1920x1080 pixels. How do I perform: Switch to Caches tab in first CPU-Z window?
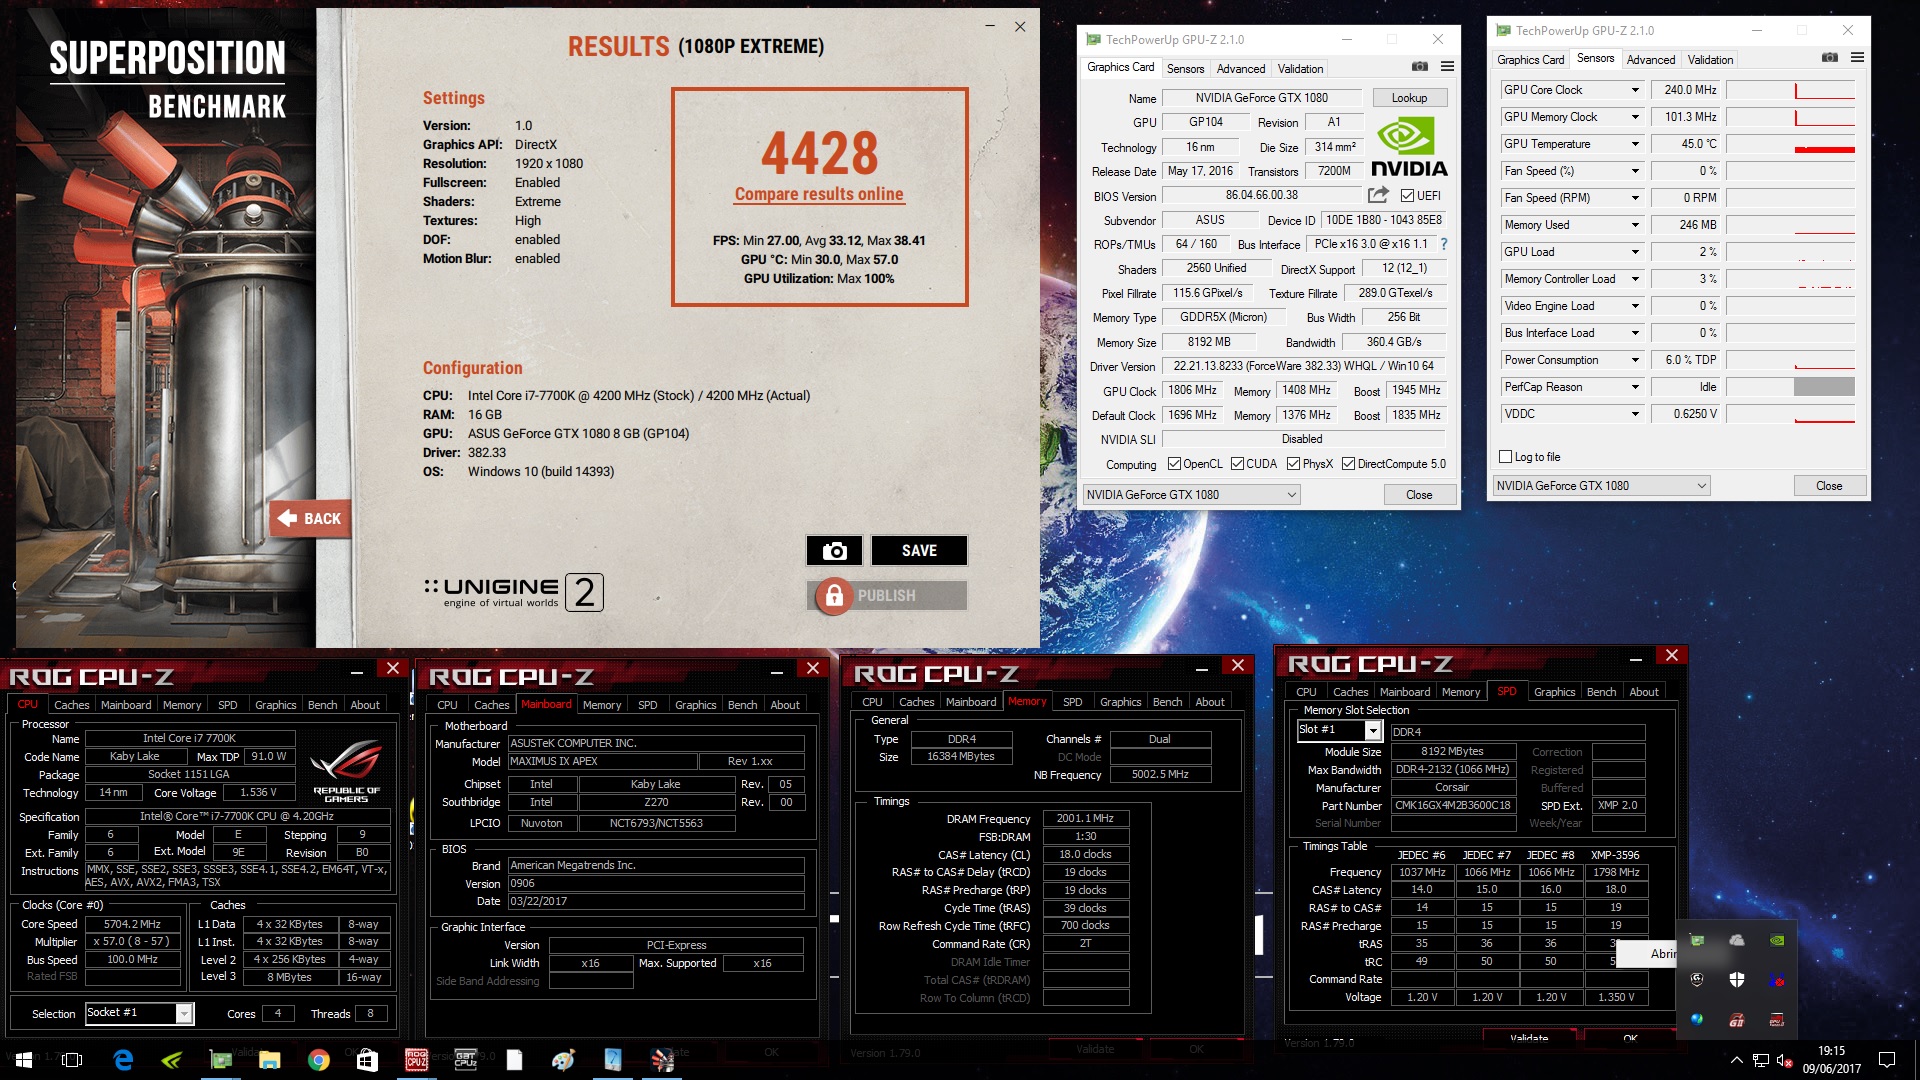click(71, 705)
